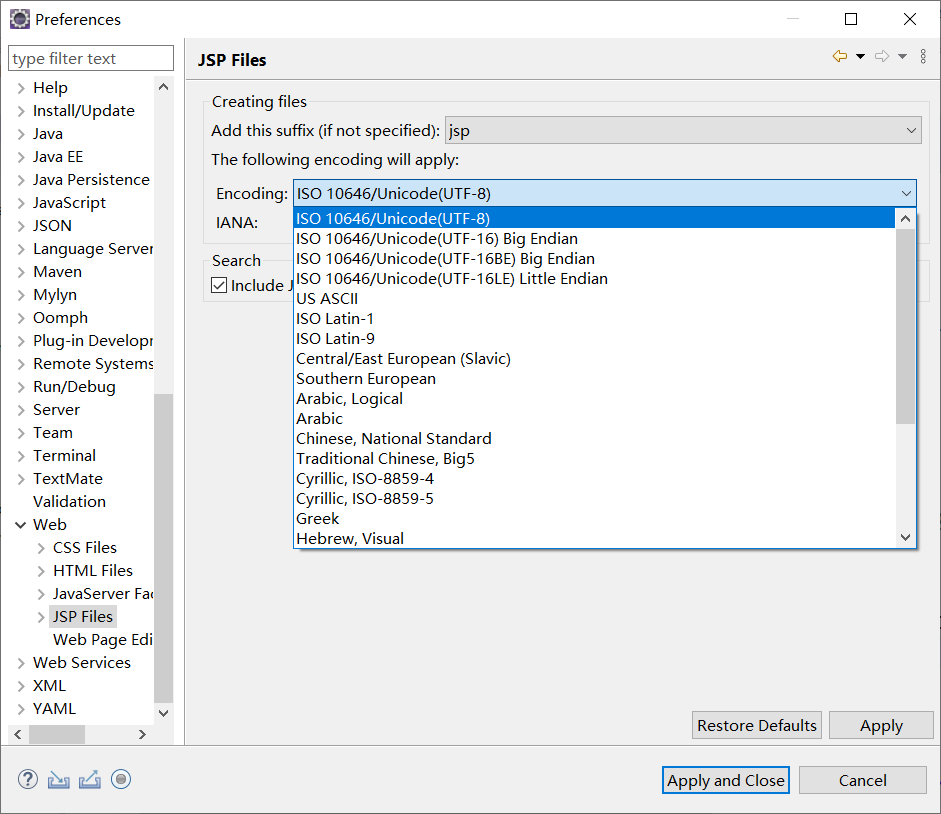The width and height of the screenshot is (941, 814).
Task: Select Validation preference category
Action: click(69, 502)
